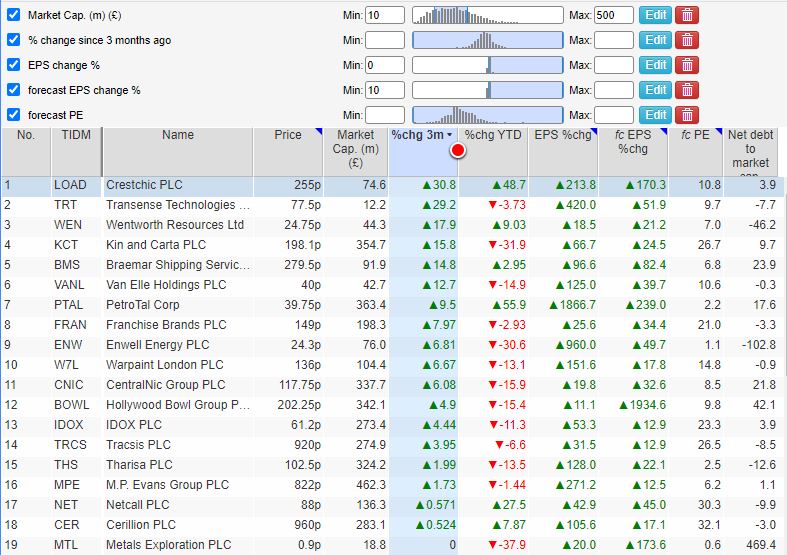This screenshot has height=555, width=787.
Task: Click the blue corner marker on Price column
Action: 319,131
